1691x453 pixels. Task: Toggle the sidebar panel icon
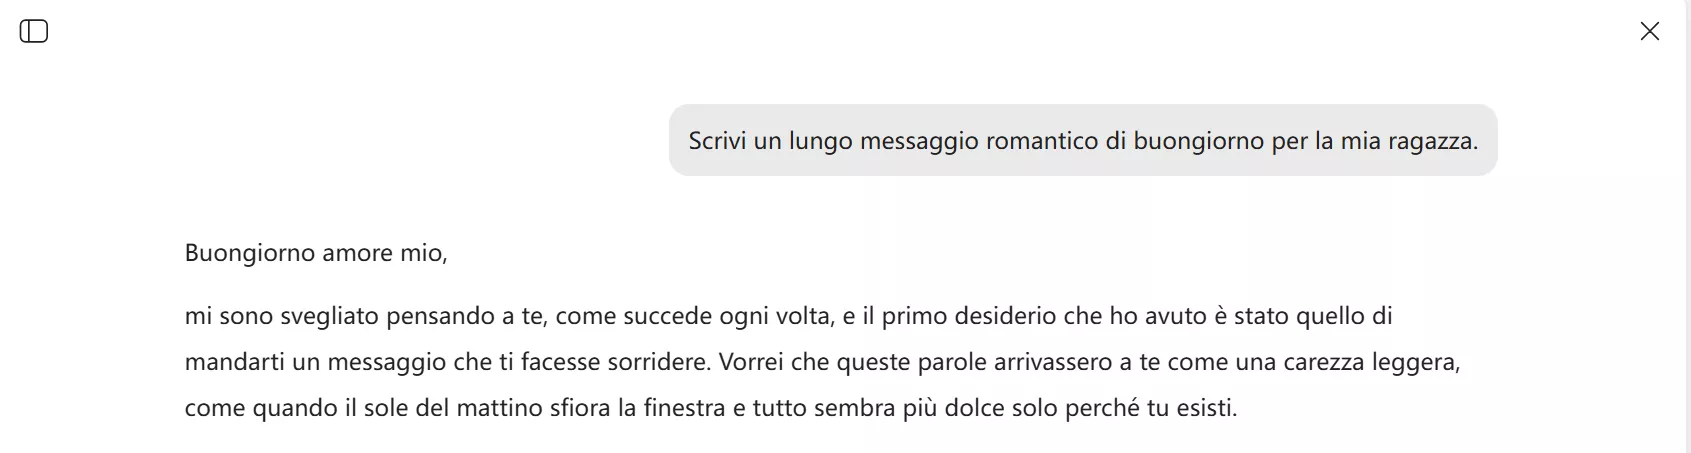point(34,32)
